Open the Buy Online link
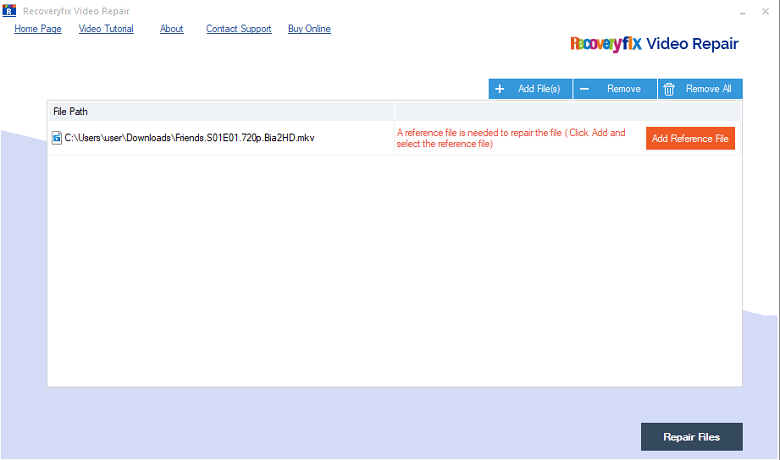The width and height of the screenshot is (780, 460). coord(309,29)
